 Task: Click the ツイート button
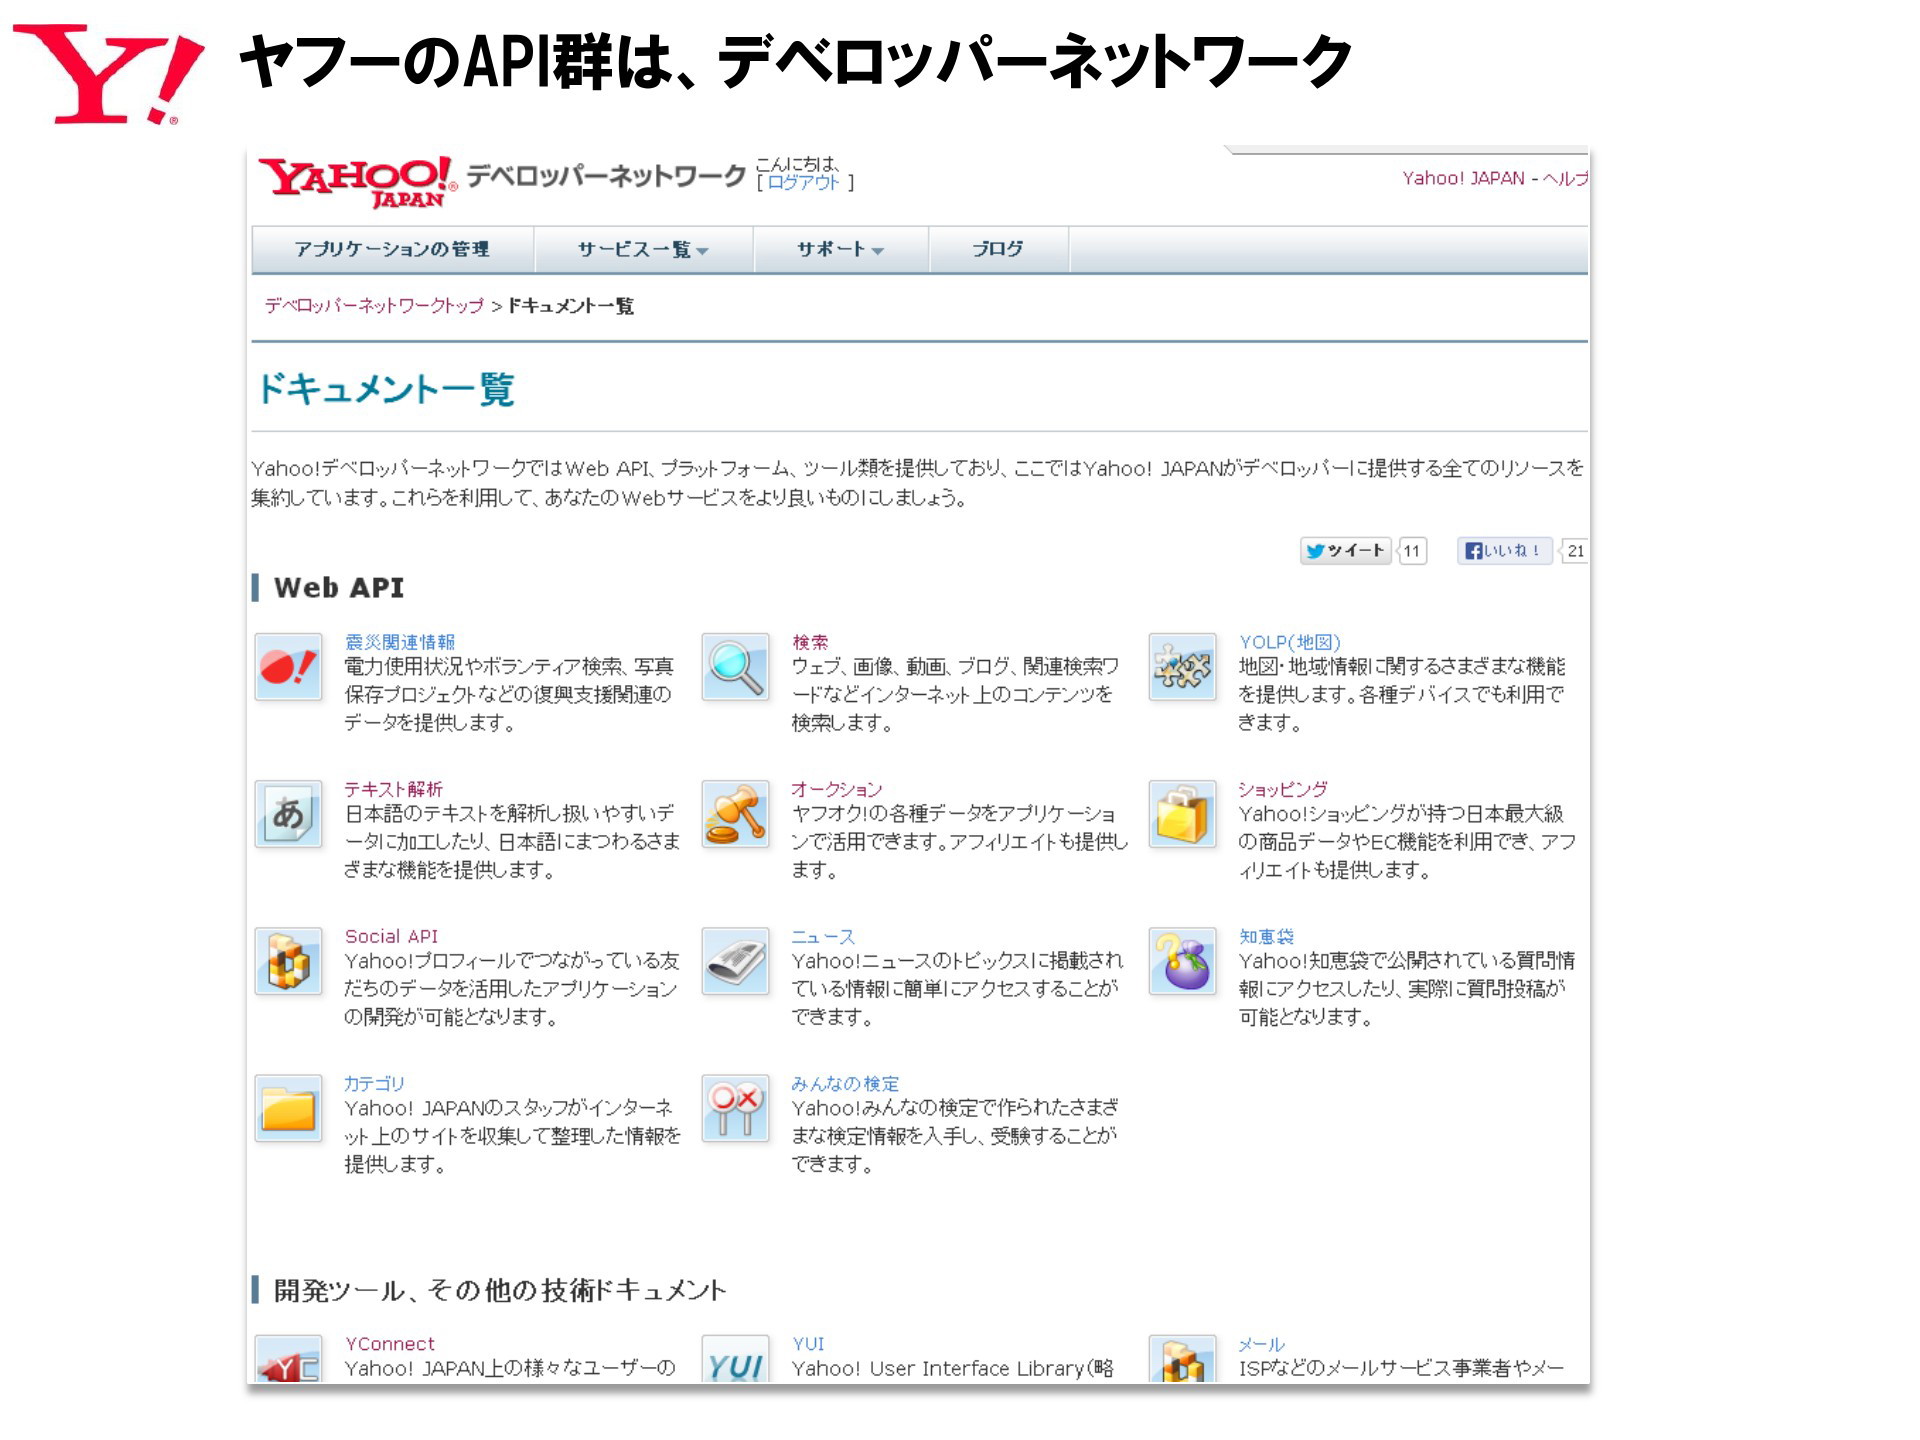1345,551
